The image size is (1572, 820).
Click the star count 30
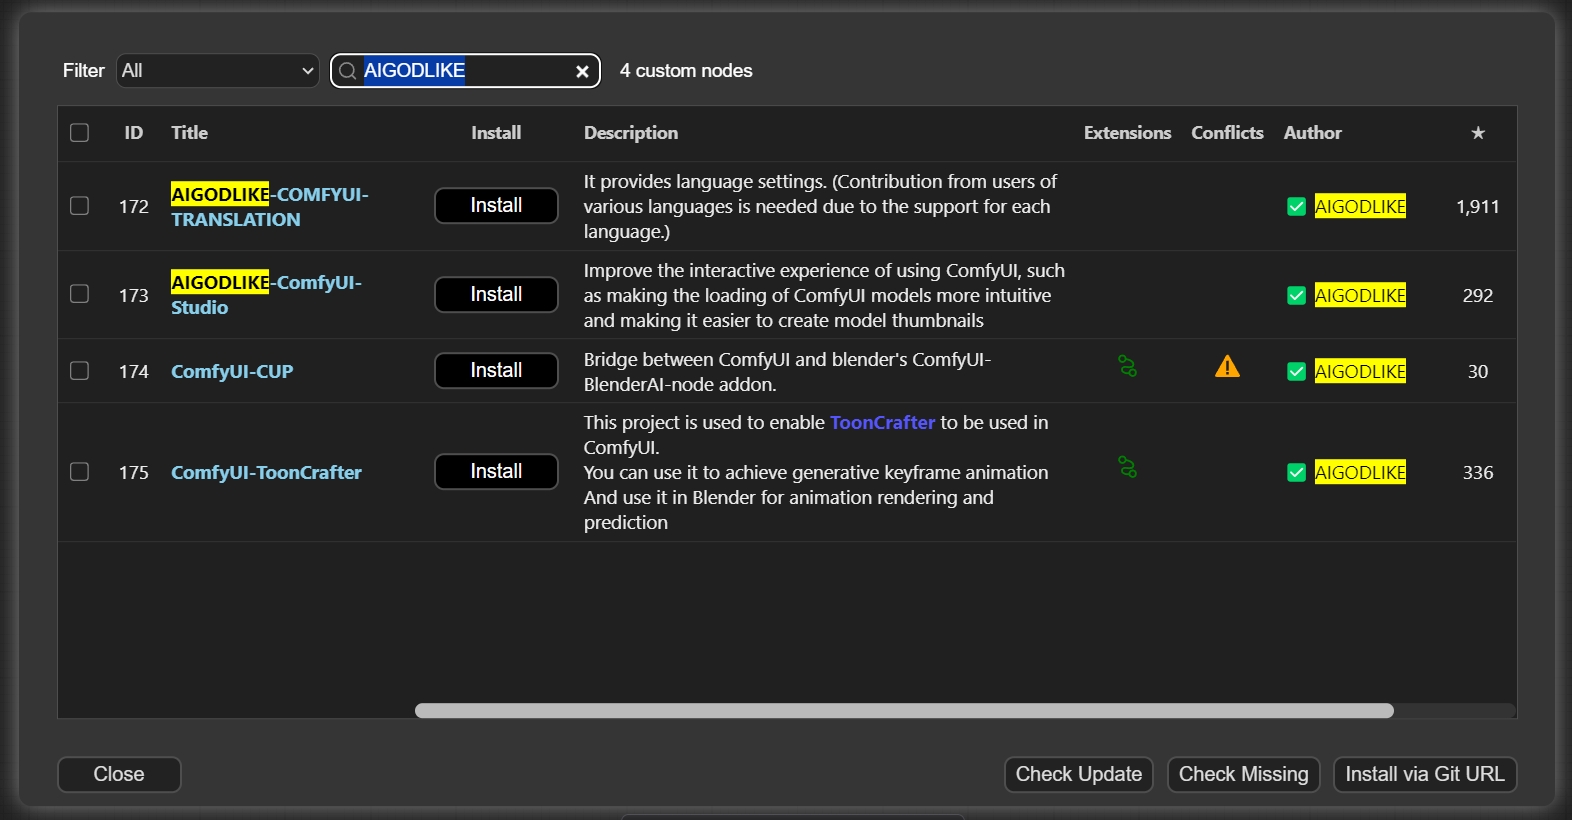[1478, 372]
